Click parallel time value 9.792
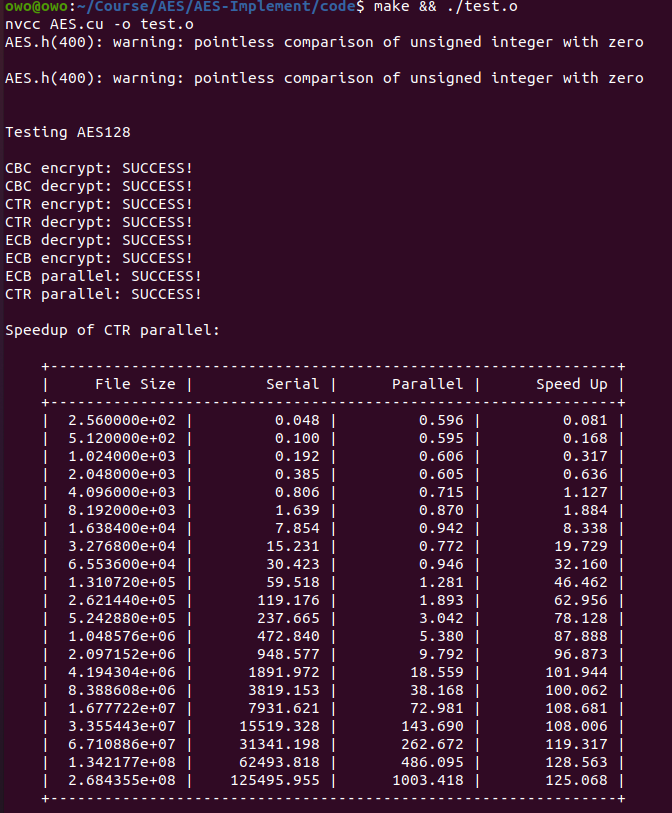Screen dimensions: 672x813 (441, 654)
